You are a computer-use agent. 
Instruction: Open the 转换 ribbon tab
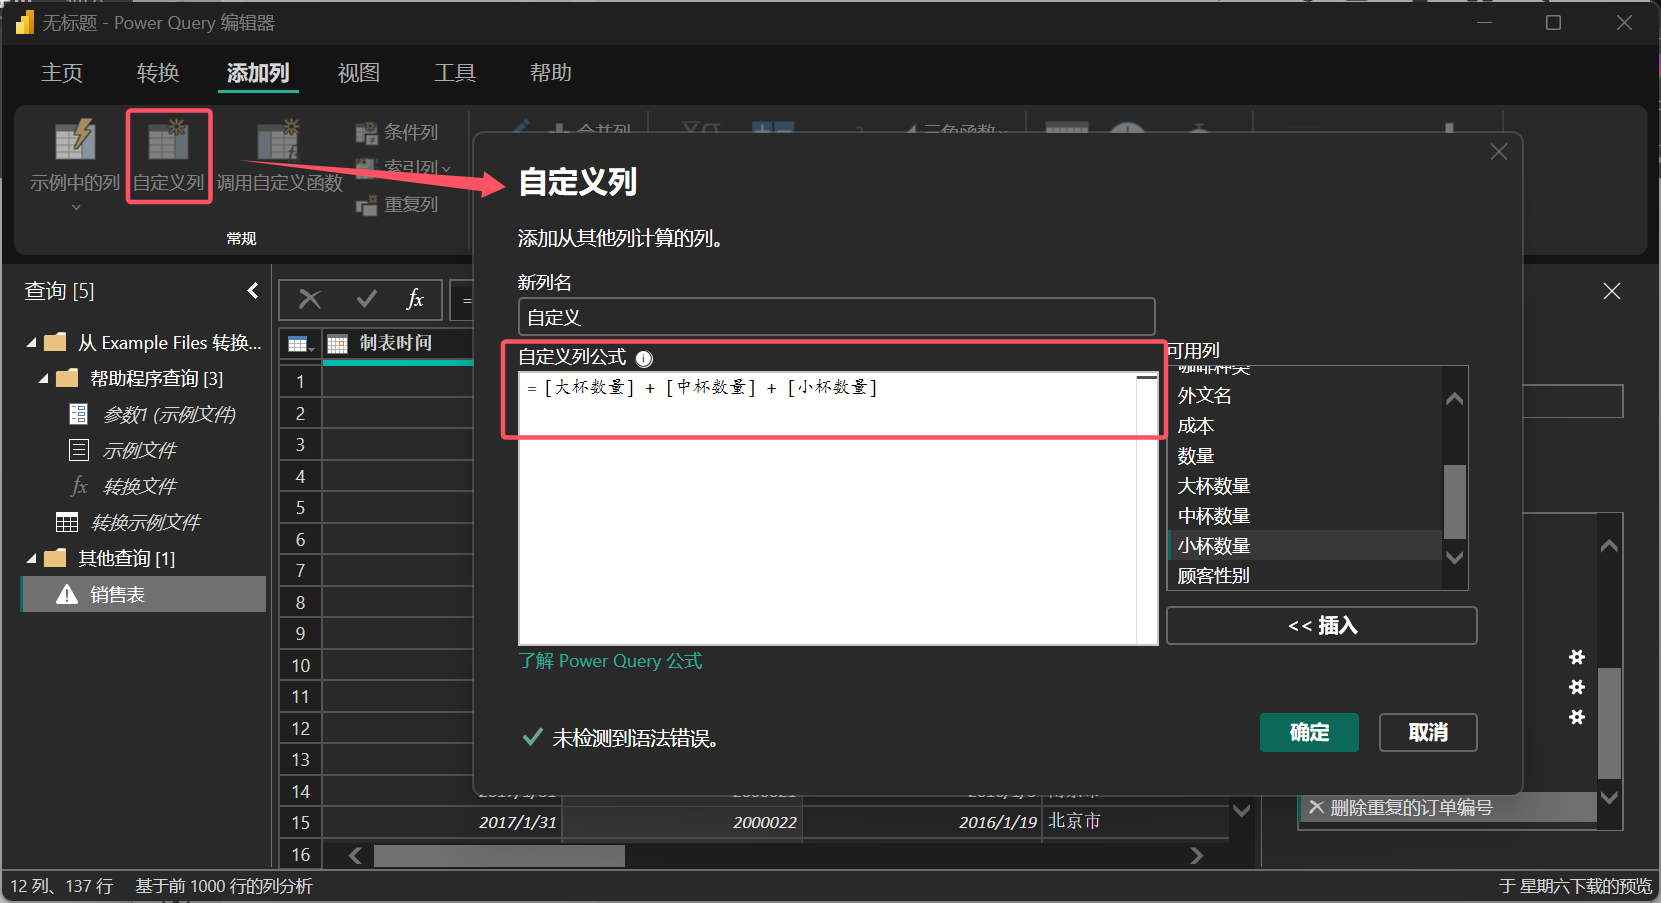[x=158, y=72]
